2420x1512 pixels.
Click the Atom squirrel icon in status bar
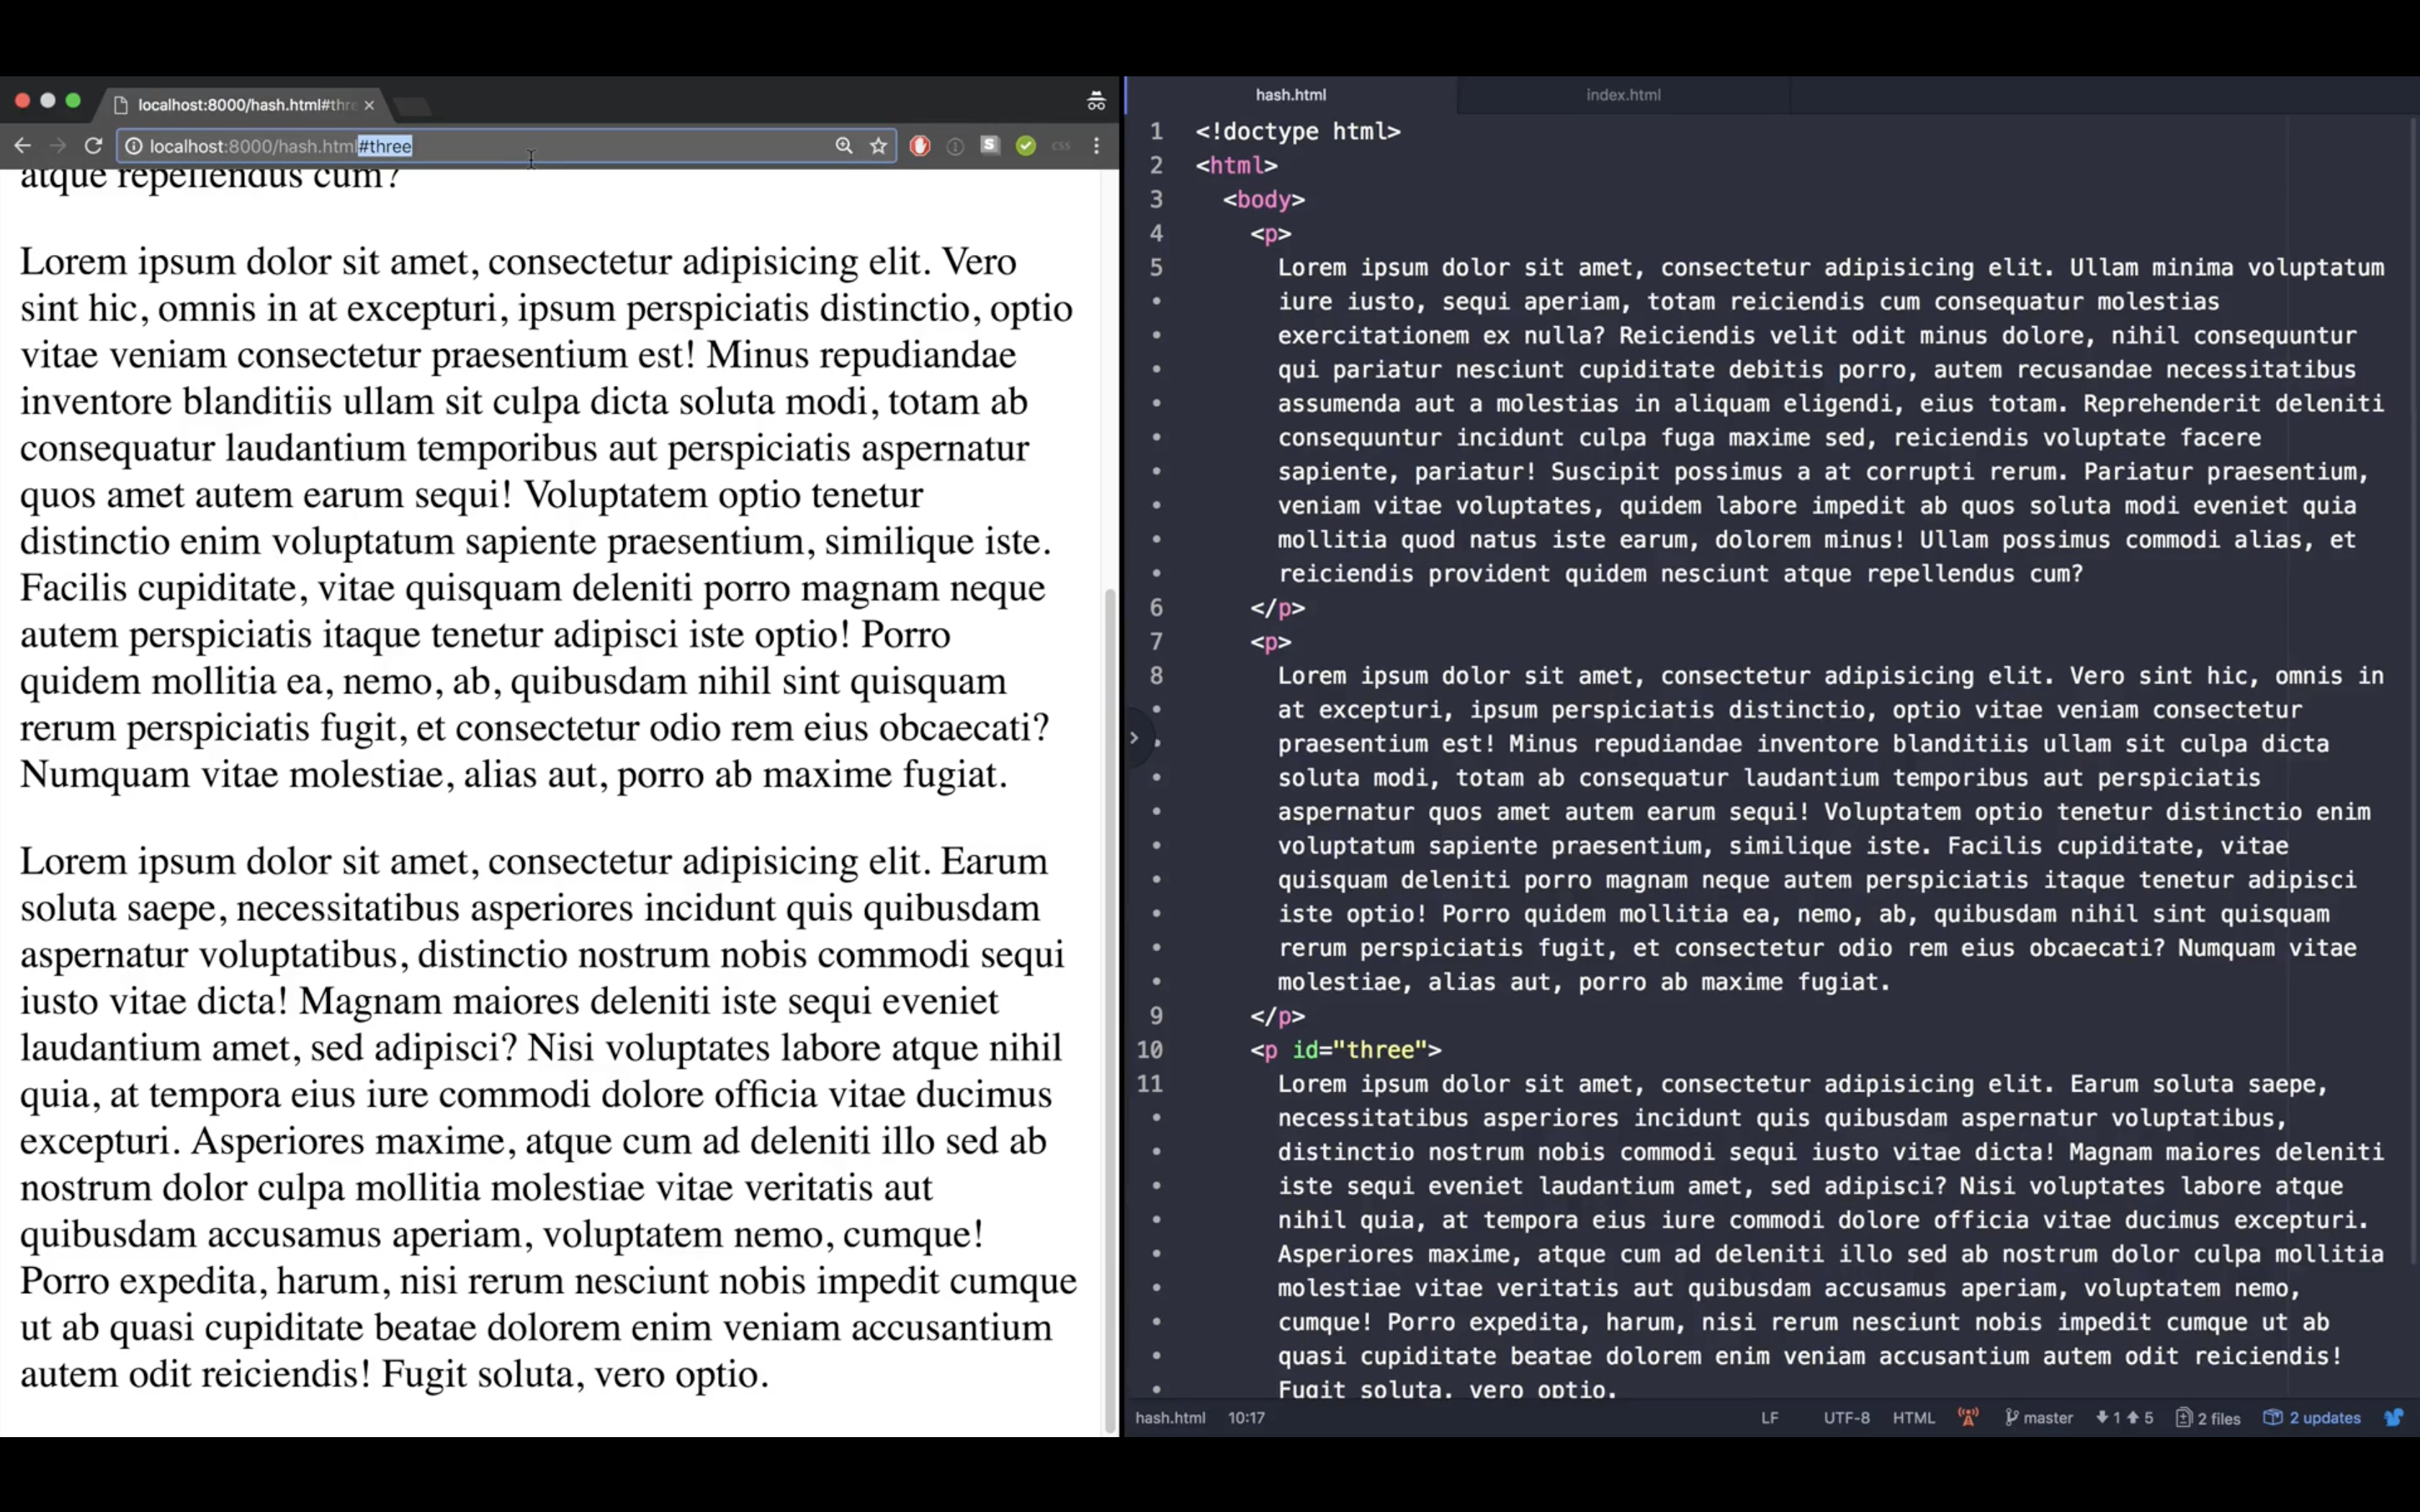pos(2393,1417)
